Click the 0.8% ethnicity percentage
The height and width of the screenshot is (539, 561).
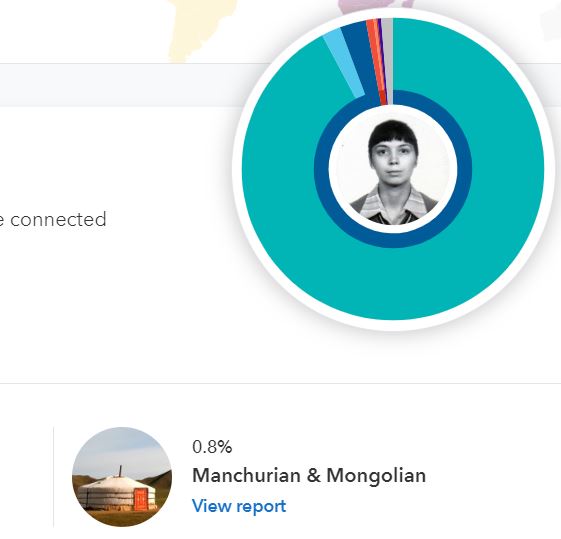212,447
